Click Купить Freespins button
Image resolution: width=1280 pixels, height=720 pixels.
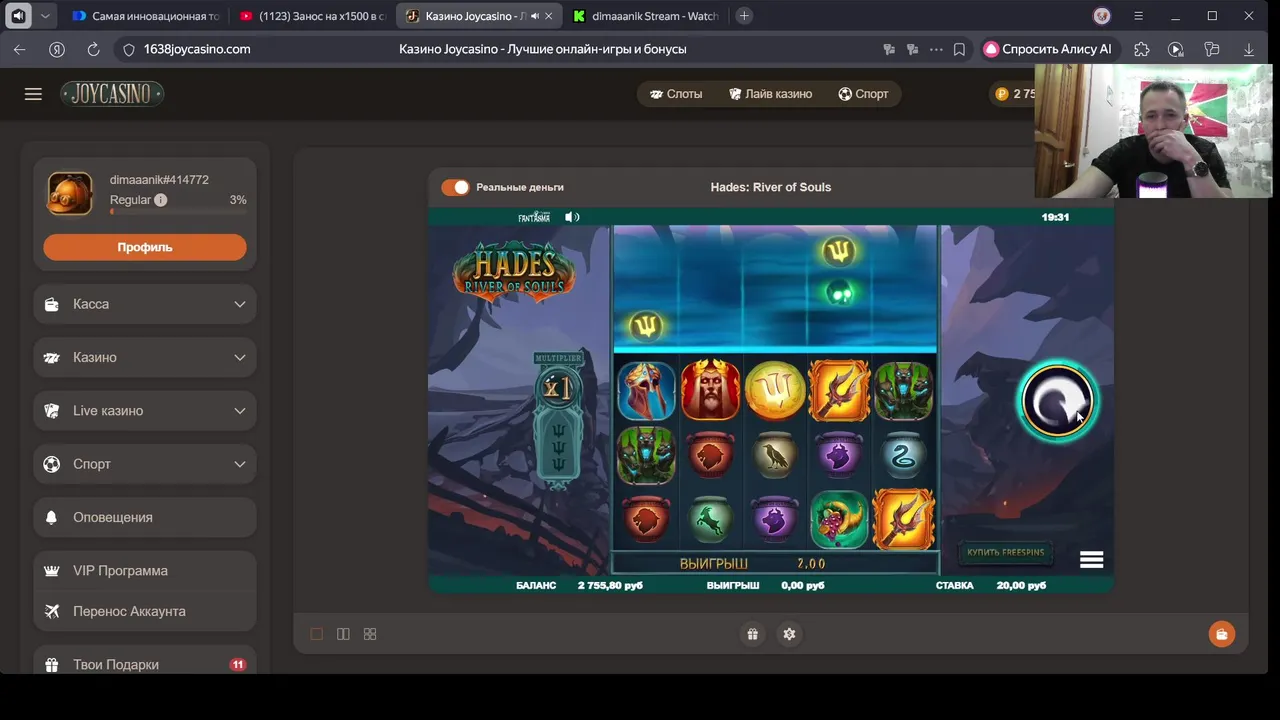click(1005, 552)
